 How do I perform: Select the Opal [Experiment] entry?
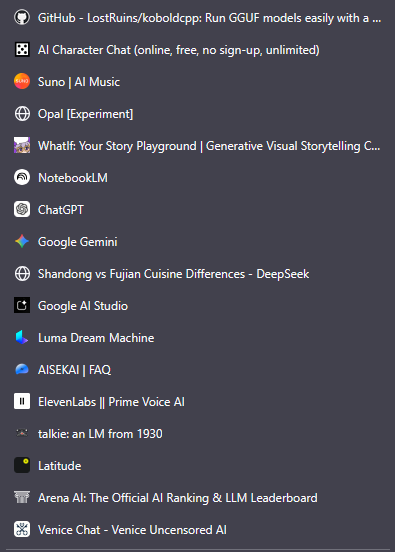(x=198, y=114)
